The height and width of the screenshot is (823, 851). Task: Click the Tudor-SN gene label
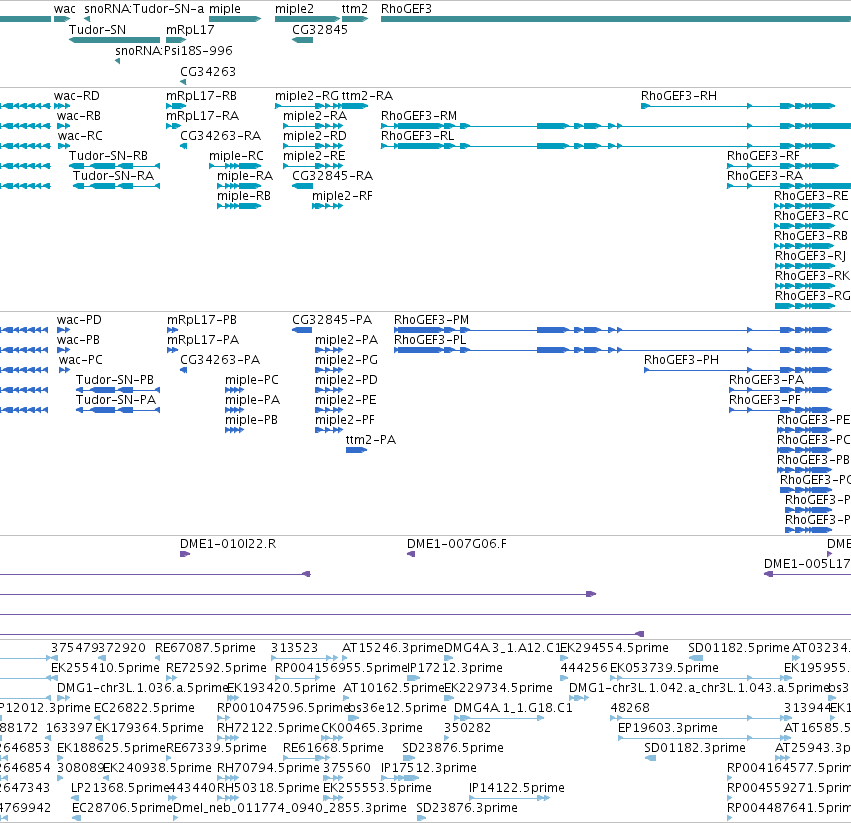[x=97, y=30]
